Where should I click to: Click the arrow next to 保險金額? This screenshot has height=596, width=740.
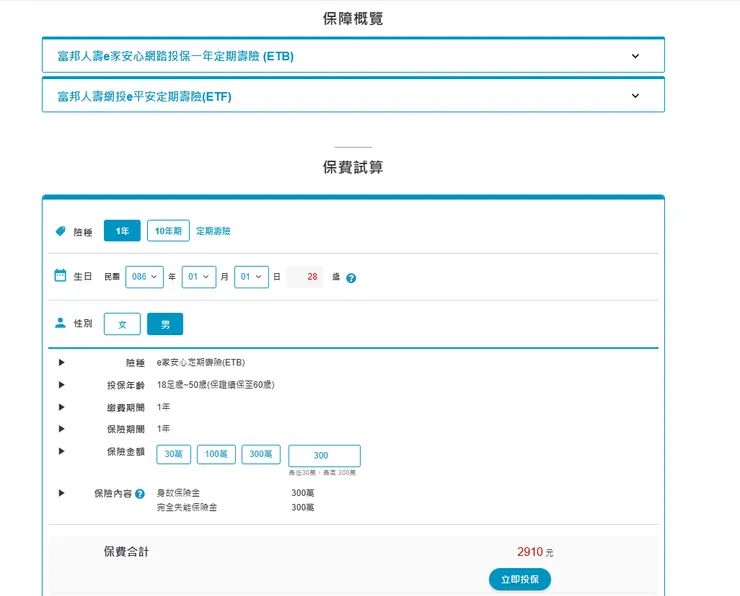pyautogui.click(x=61, y=451)
